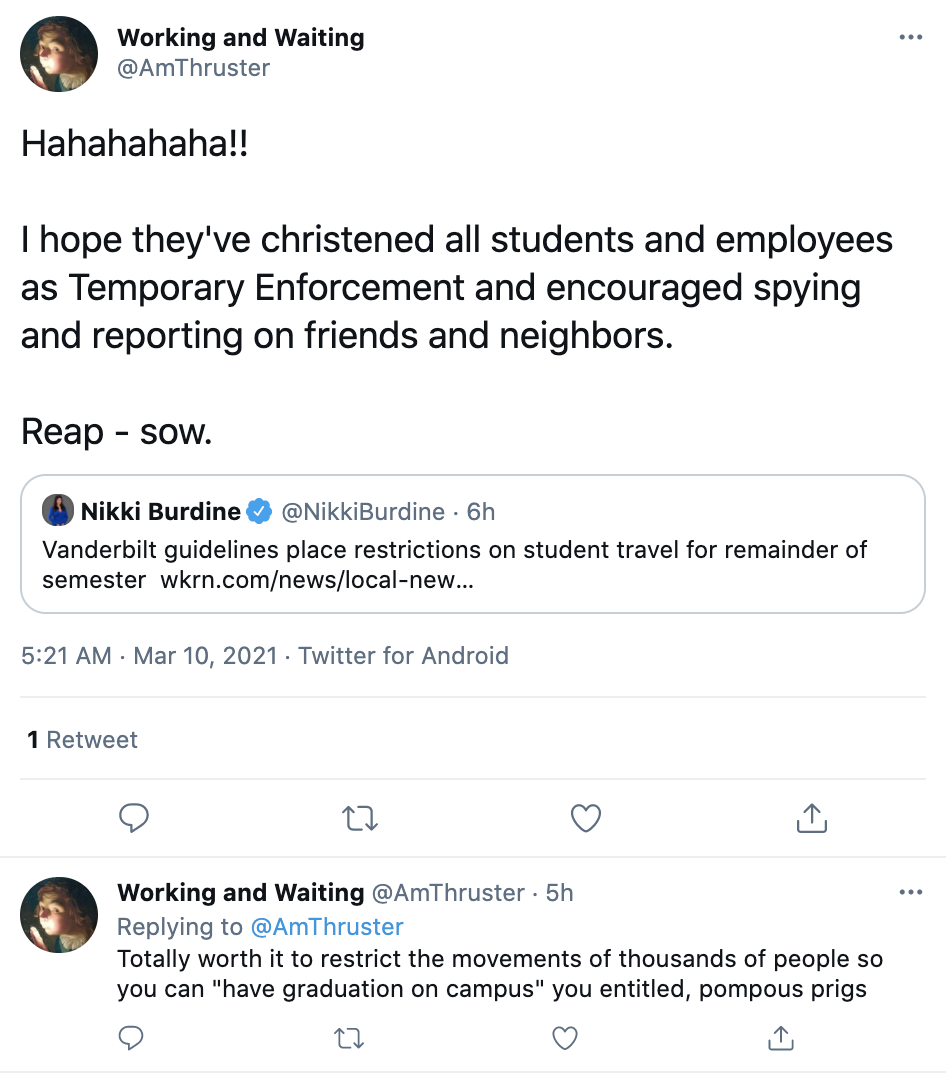Viewport: 946px width, 1074px height.
Task: Open the reply author's profile picture
Action: pos(59,916)
